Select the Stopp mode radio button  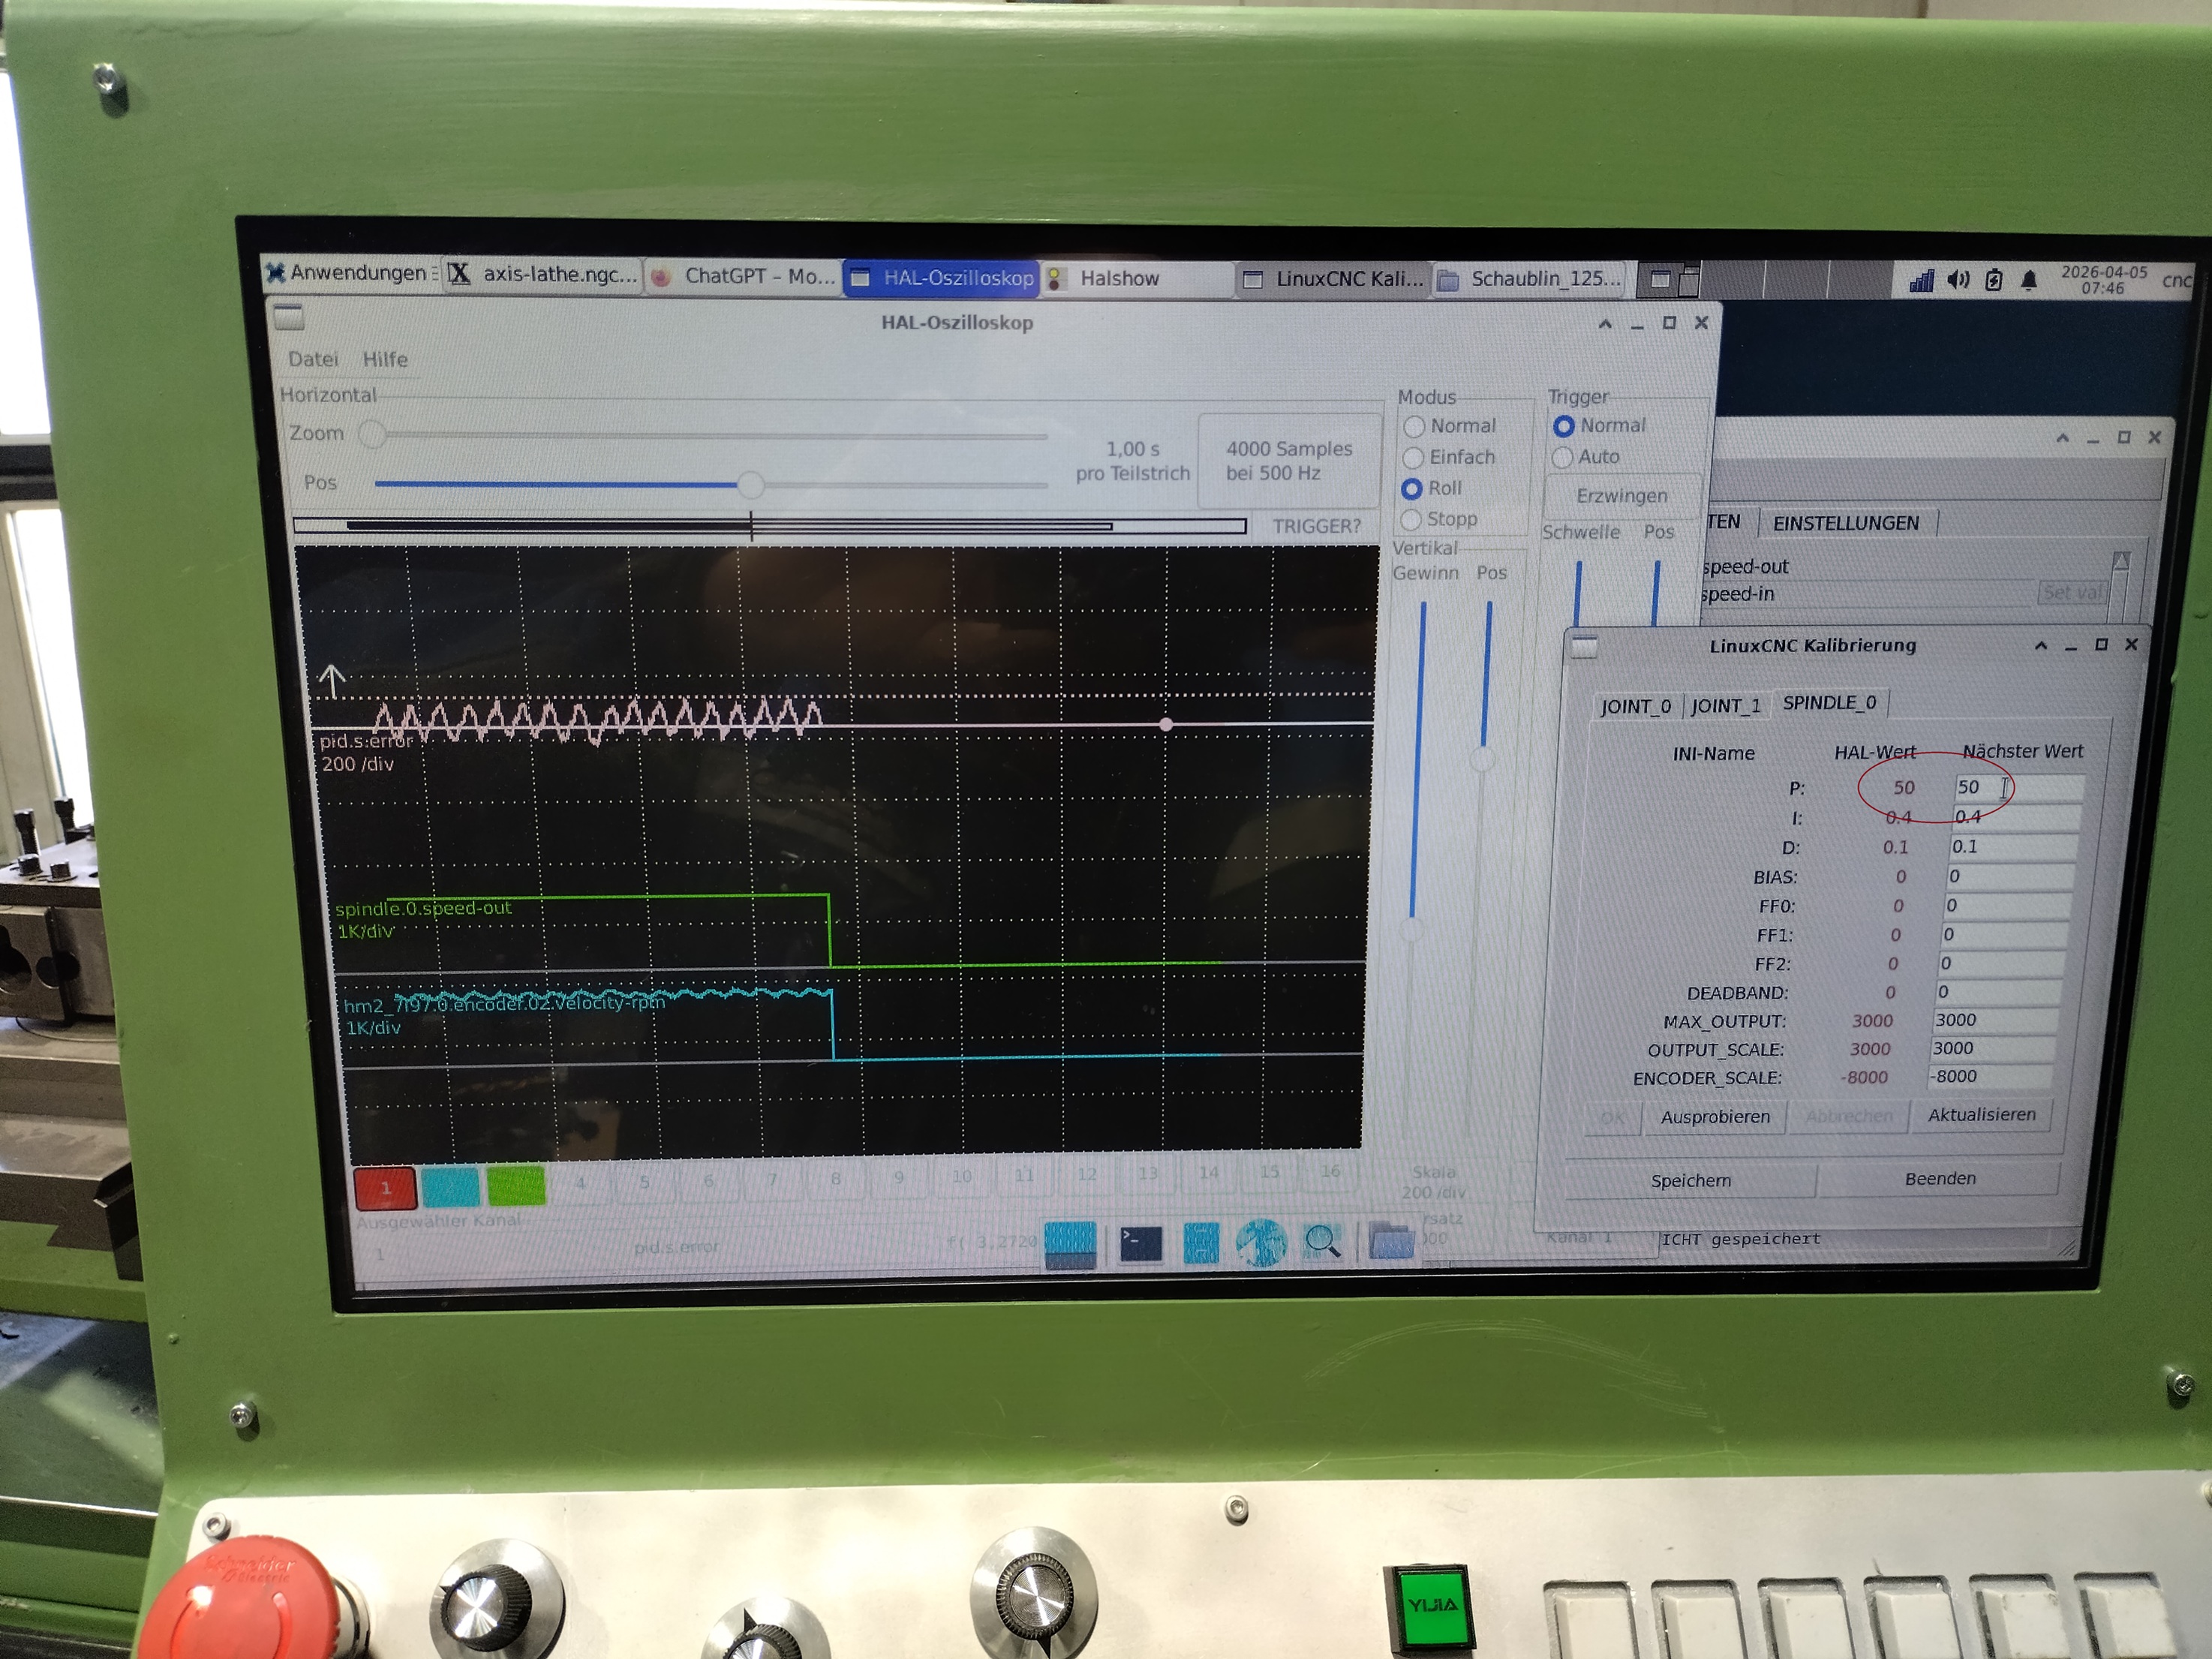[1411, 520]
